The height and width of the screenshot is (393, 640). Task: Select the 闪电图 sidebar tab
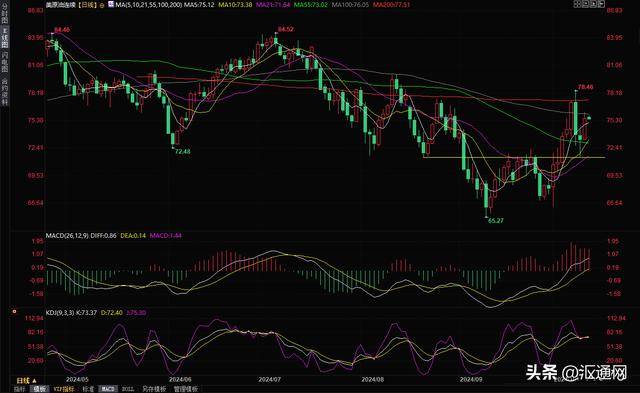[x=5, y=61]
